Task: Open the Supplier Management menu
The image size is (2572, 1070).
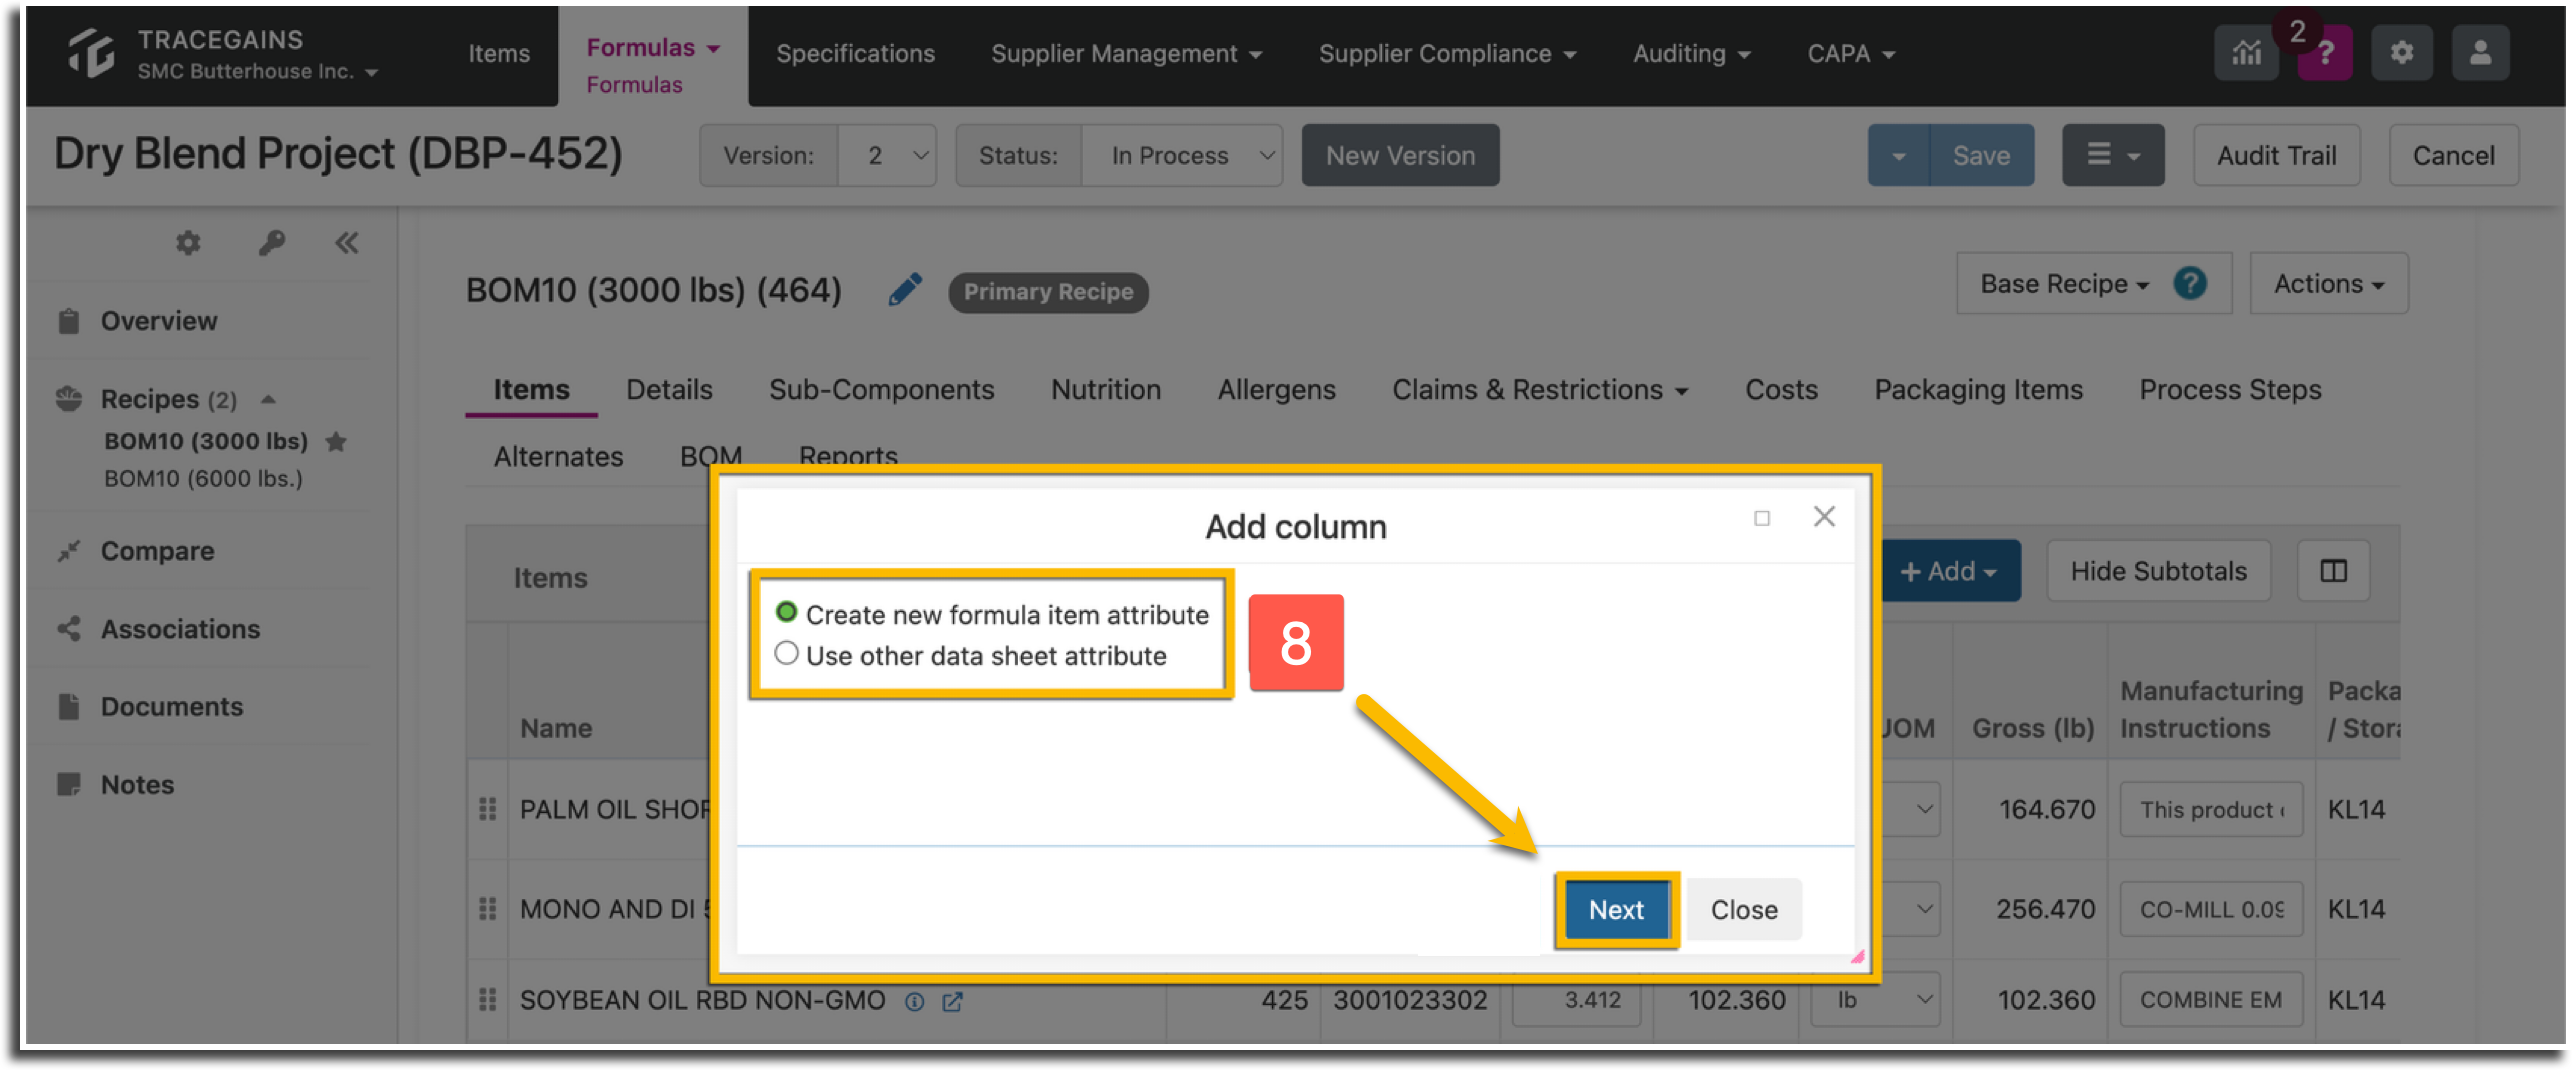Action: click(x=1126, y=53)
